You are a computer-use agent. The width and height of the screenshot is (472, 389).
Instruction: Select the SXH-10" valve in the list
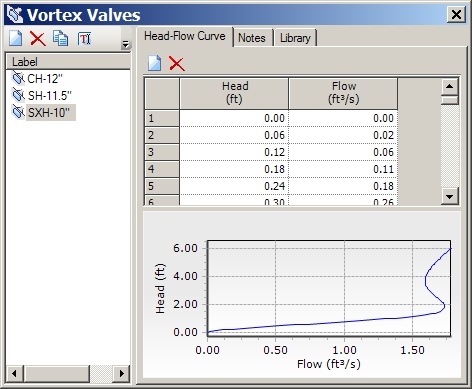[49, 113]
